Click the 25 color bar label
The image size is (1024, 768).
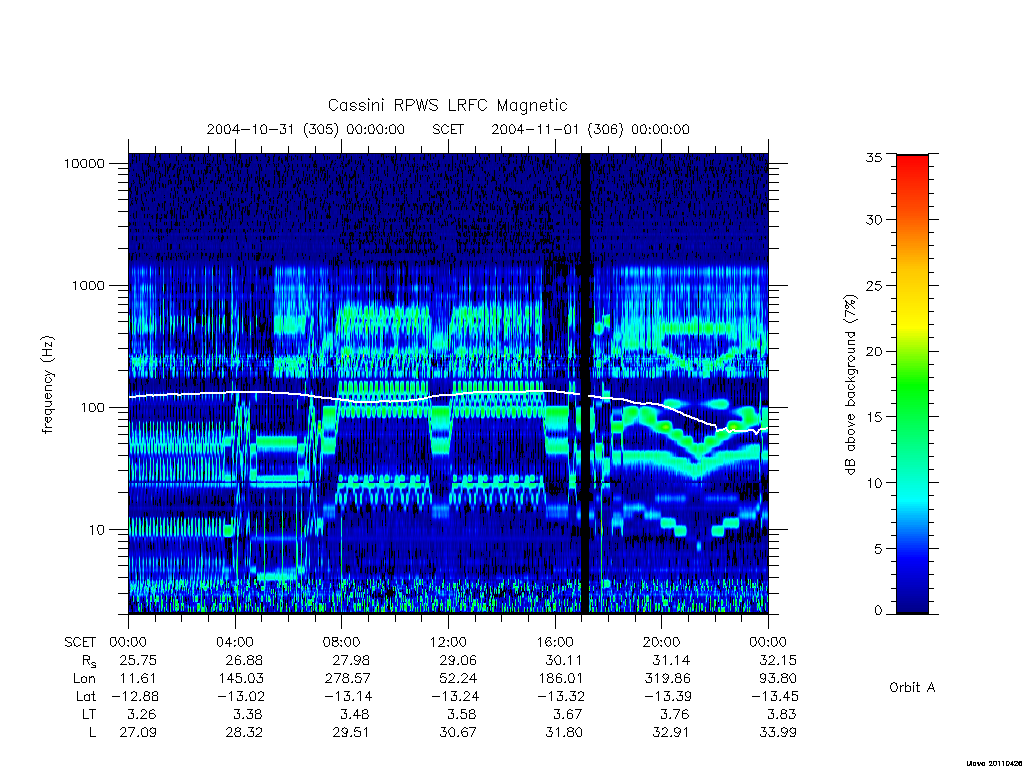click(874, 286)
